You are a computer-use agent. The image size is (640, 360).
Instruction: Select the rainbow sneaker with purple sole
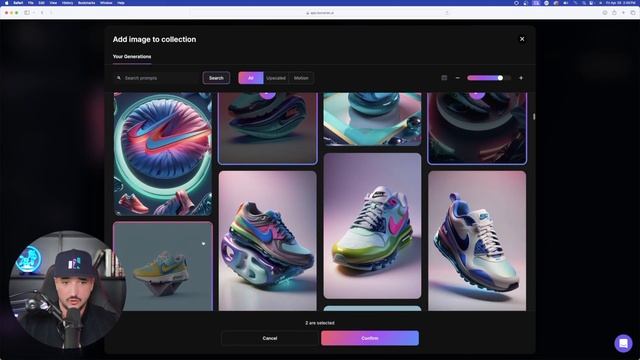(267, 241)
